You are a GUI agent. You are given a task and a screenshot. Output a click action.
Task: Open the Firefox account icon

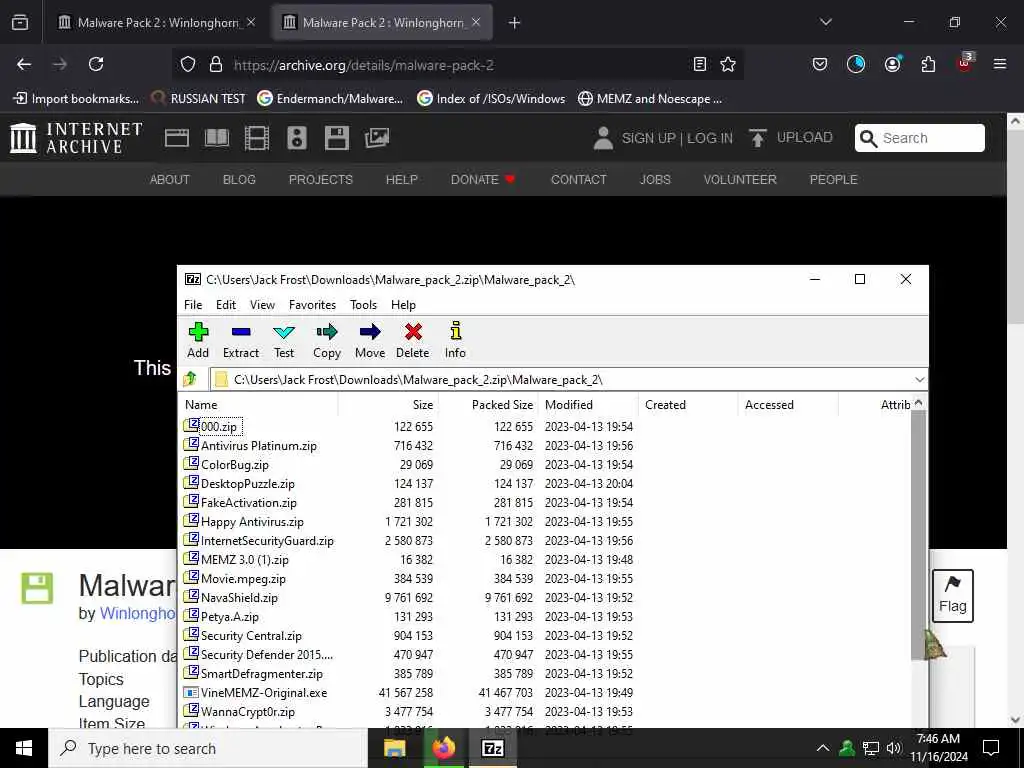click(892, 64)
